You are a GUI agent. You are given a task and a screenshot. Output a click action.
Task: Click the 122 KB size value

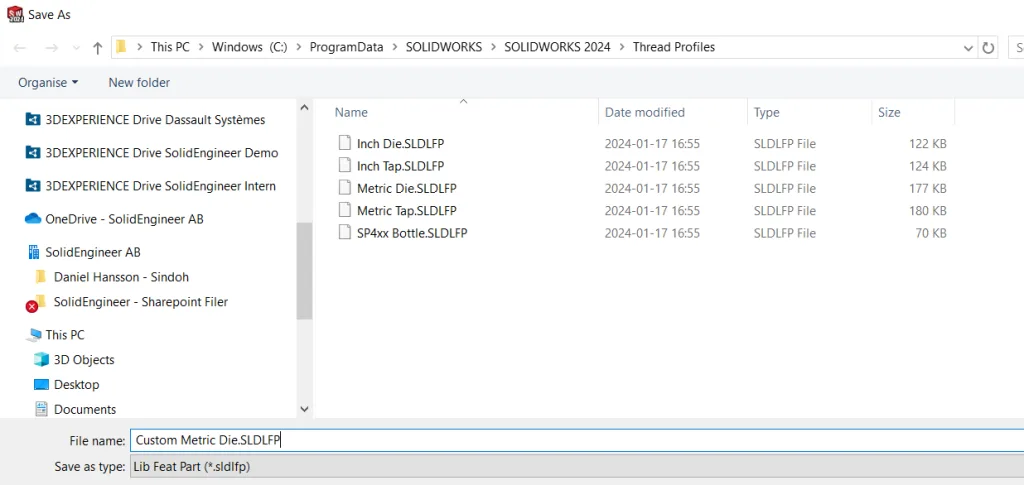928,144
